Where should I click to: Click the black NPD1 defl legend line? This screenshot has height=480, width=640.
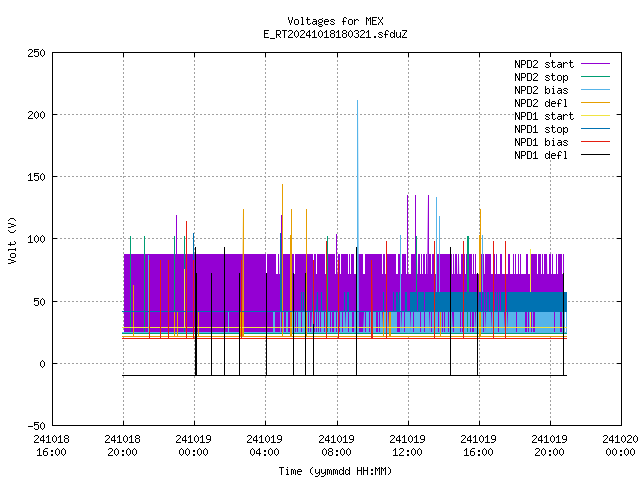pos(595,155)
